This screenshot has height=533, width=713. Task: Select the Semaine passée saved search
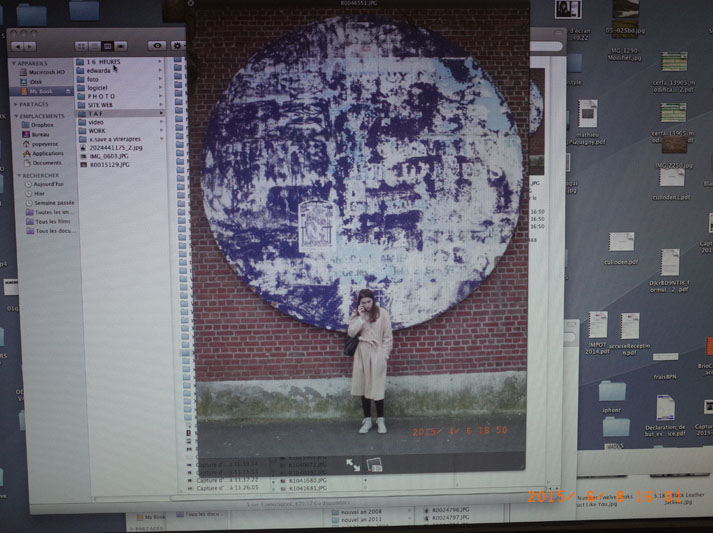(x=50, y=203)
